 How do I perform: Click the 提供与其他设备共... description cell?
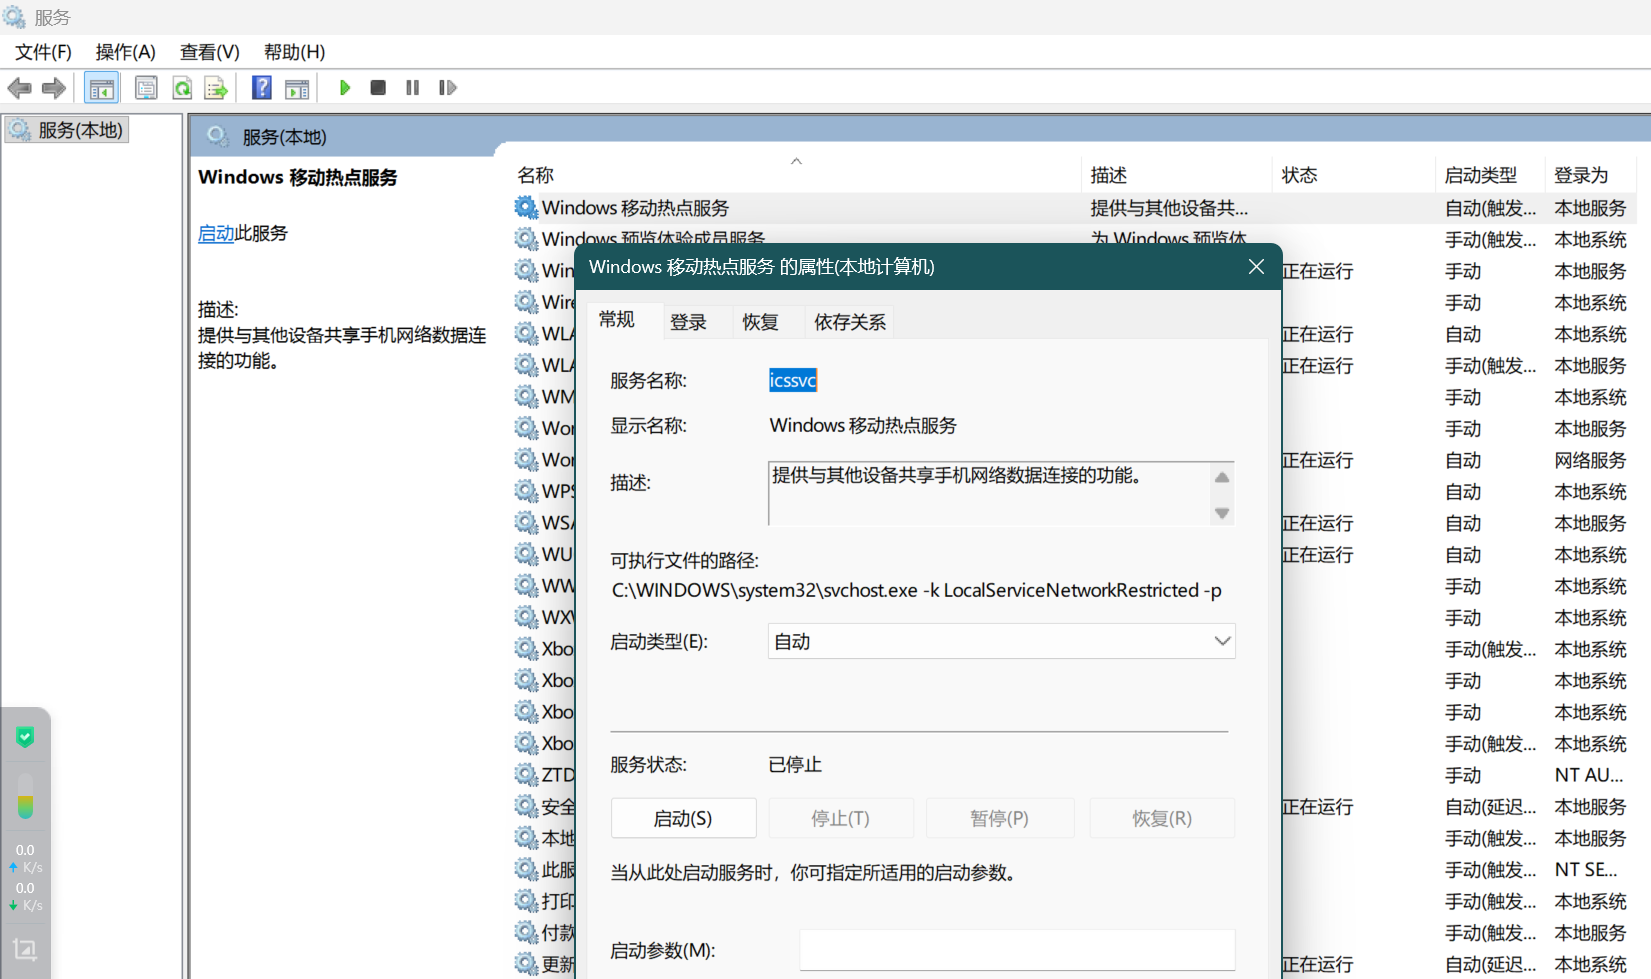(x=1169, y=208)
